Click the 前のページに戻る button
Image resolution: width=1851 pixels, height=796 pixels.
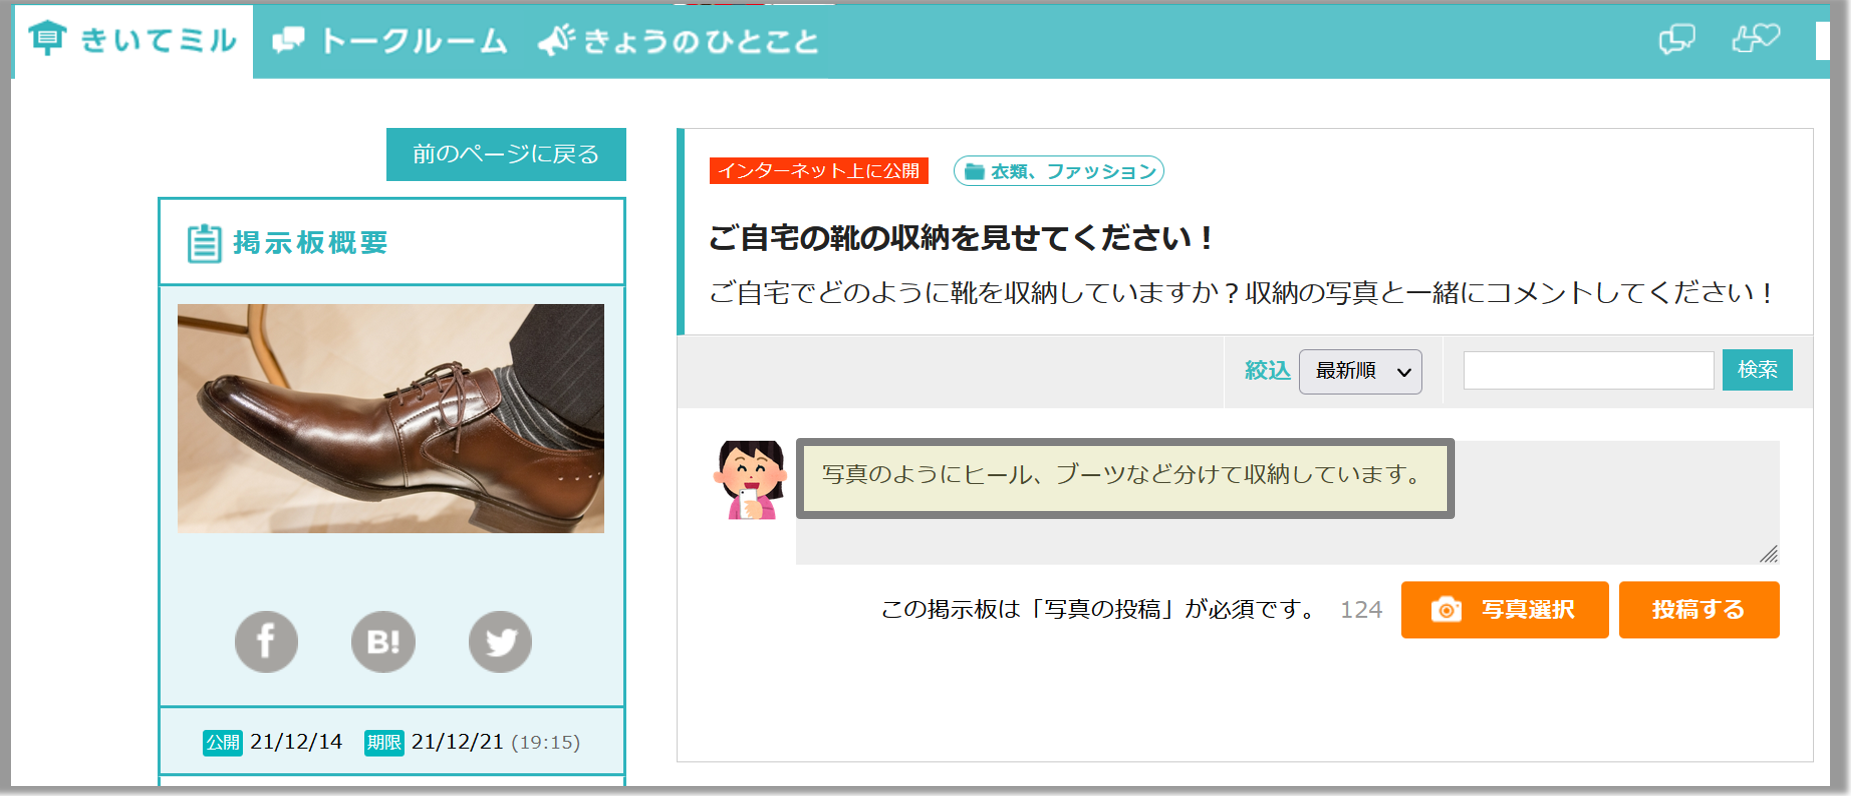click(506, 154)
